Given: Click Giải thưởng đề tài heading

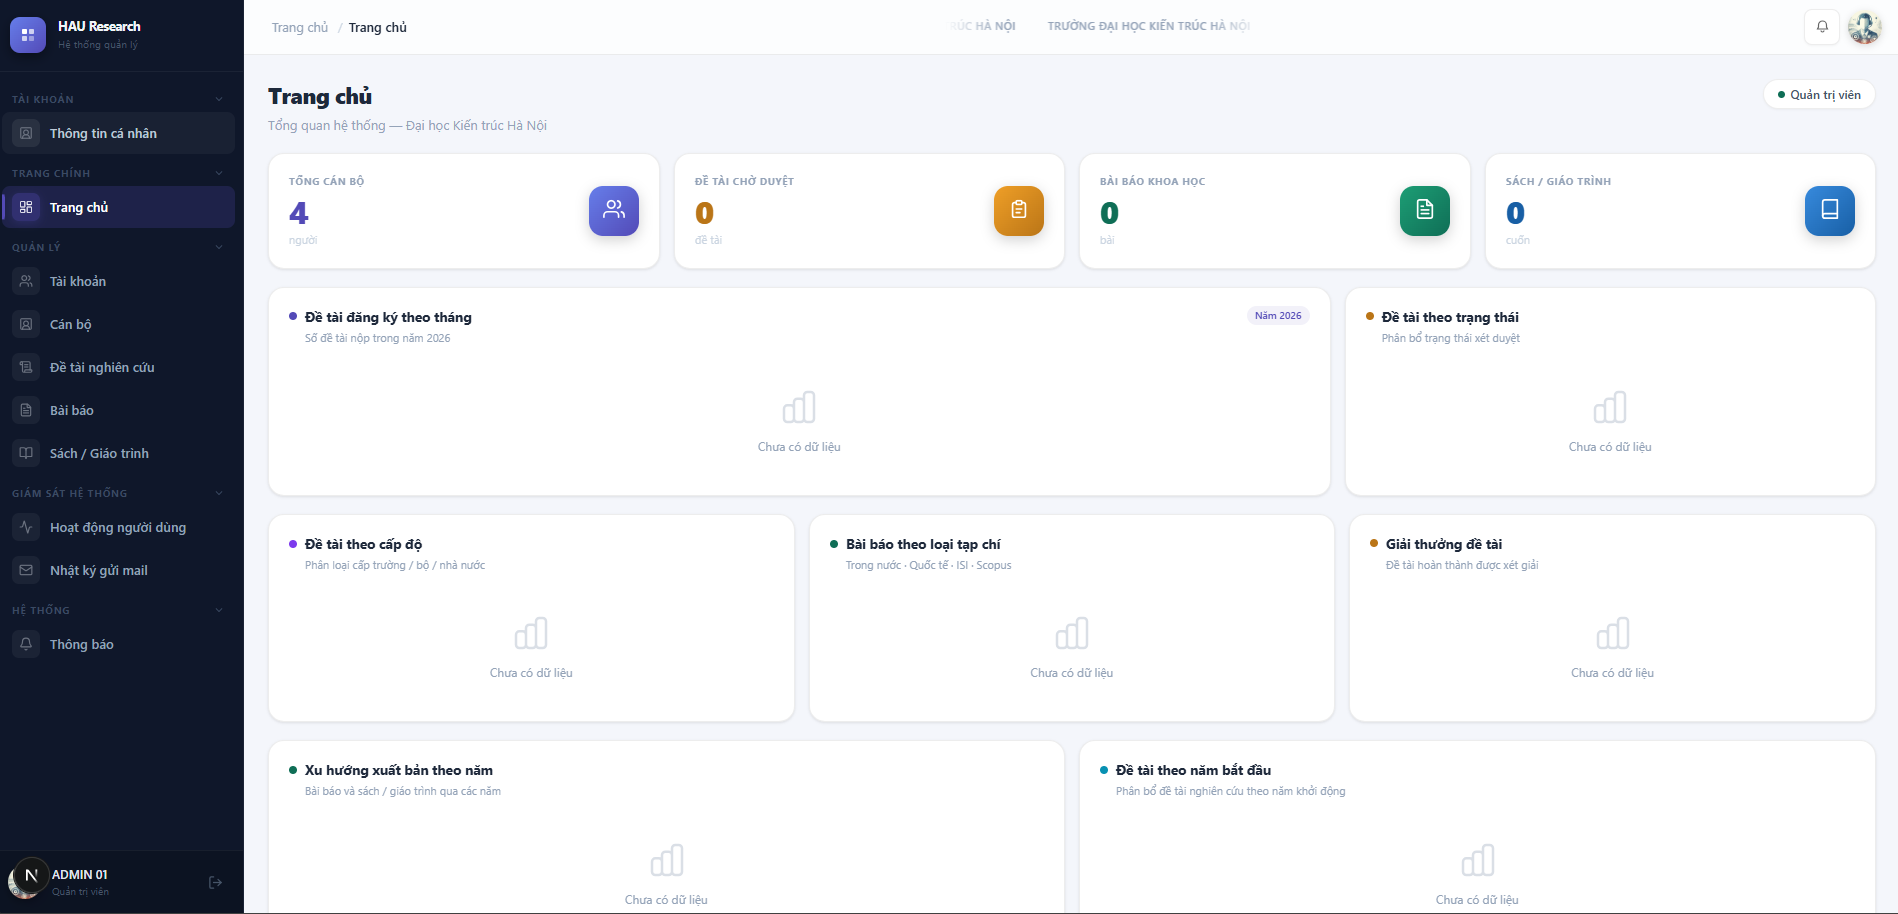Looking at the screenshot, I should [1444, 544].
